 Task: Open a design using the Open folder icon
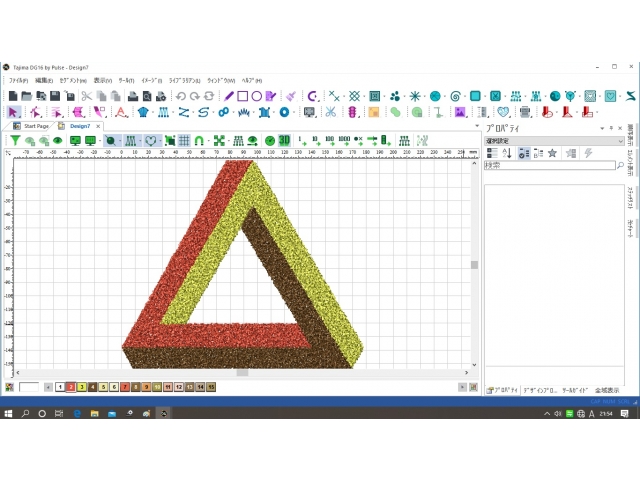point(27,96)
